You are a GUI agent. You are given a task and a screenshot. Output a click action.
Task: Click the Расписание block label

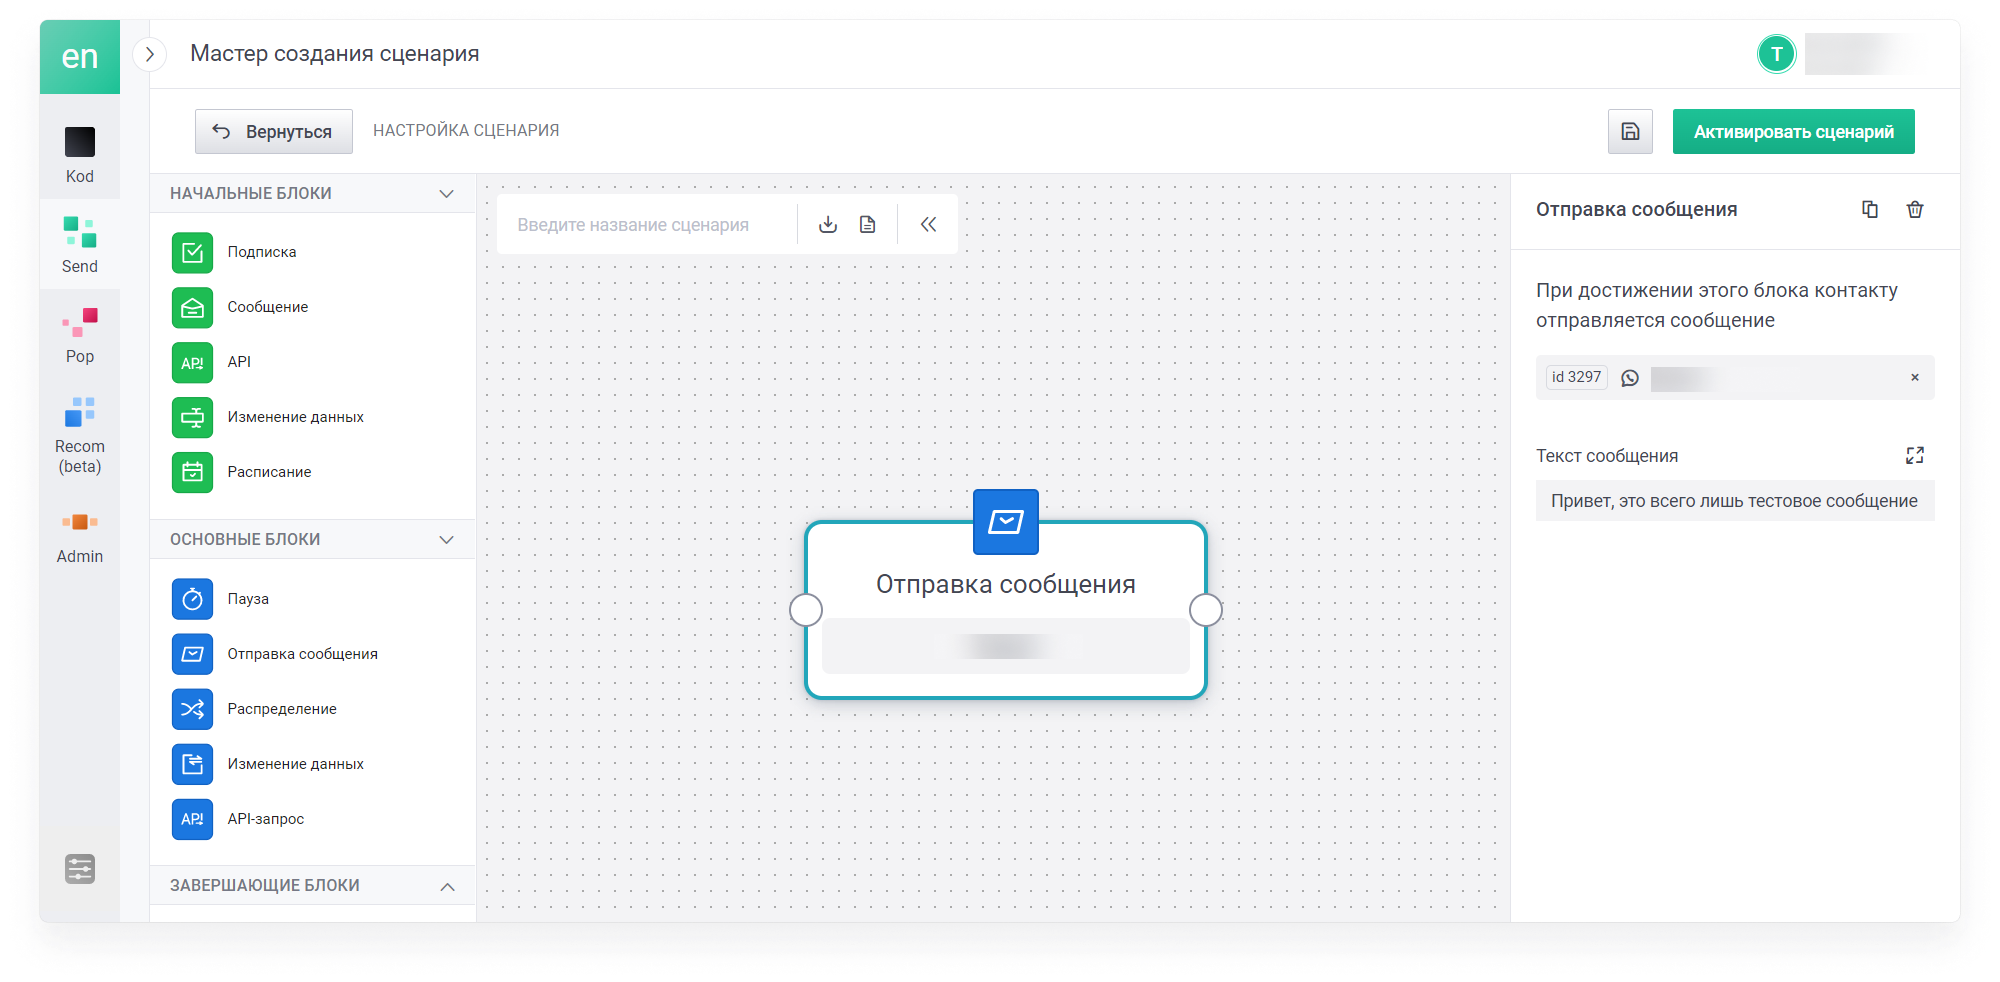pyautogui.click(x=269, y=472)
